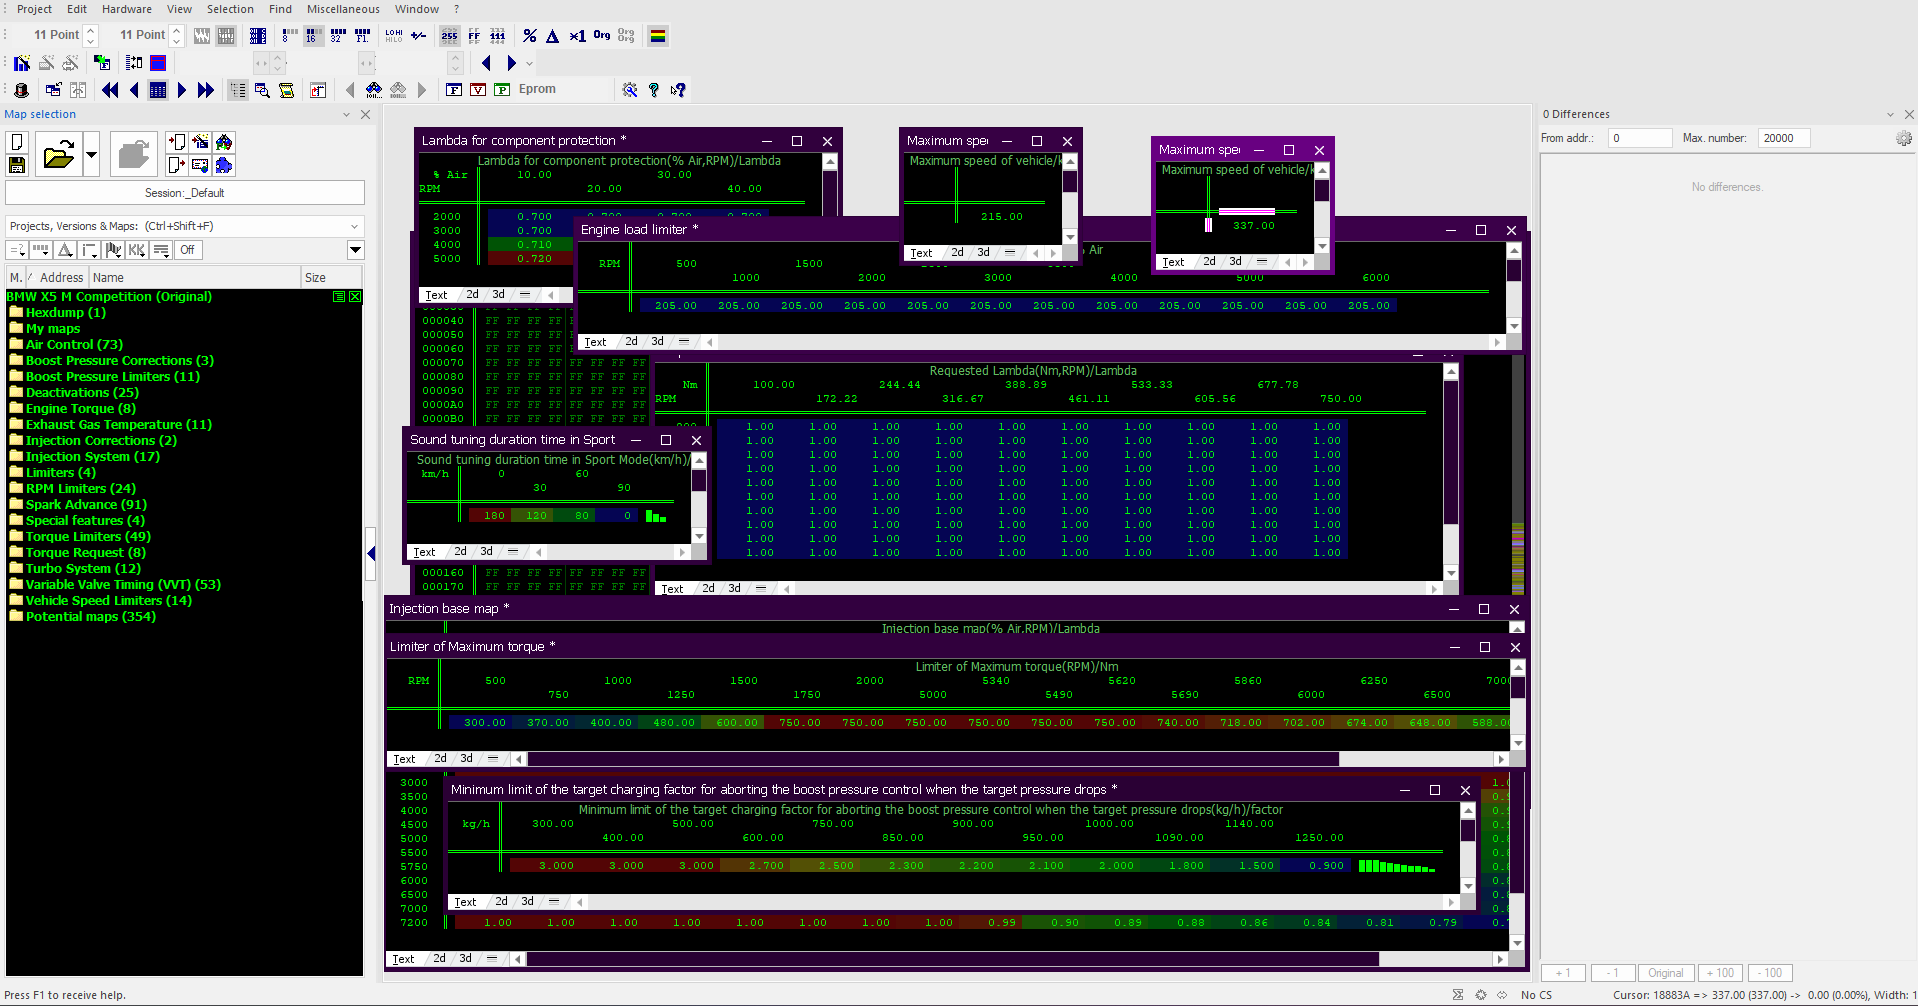Click the From addr. input field
Viewport: 1918px width, 1006px height.
(x=1640, y=138)
